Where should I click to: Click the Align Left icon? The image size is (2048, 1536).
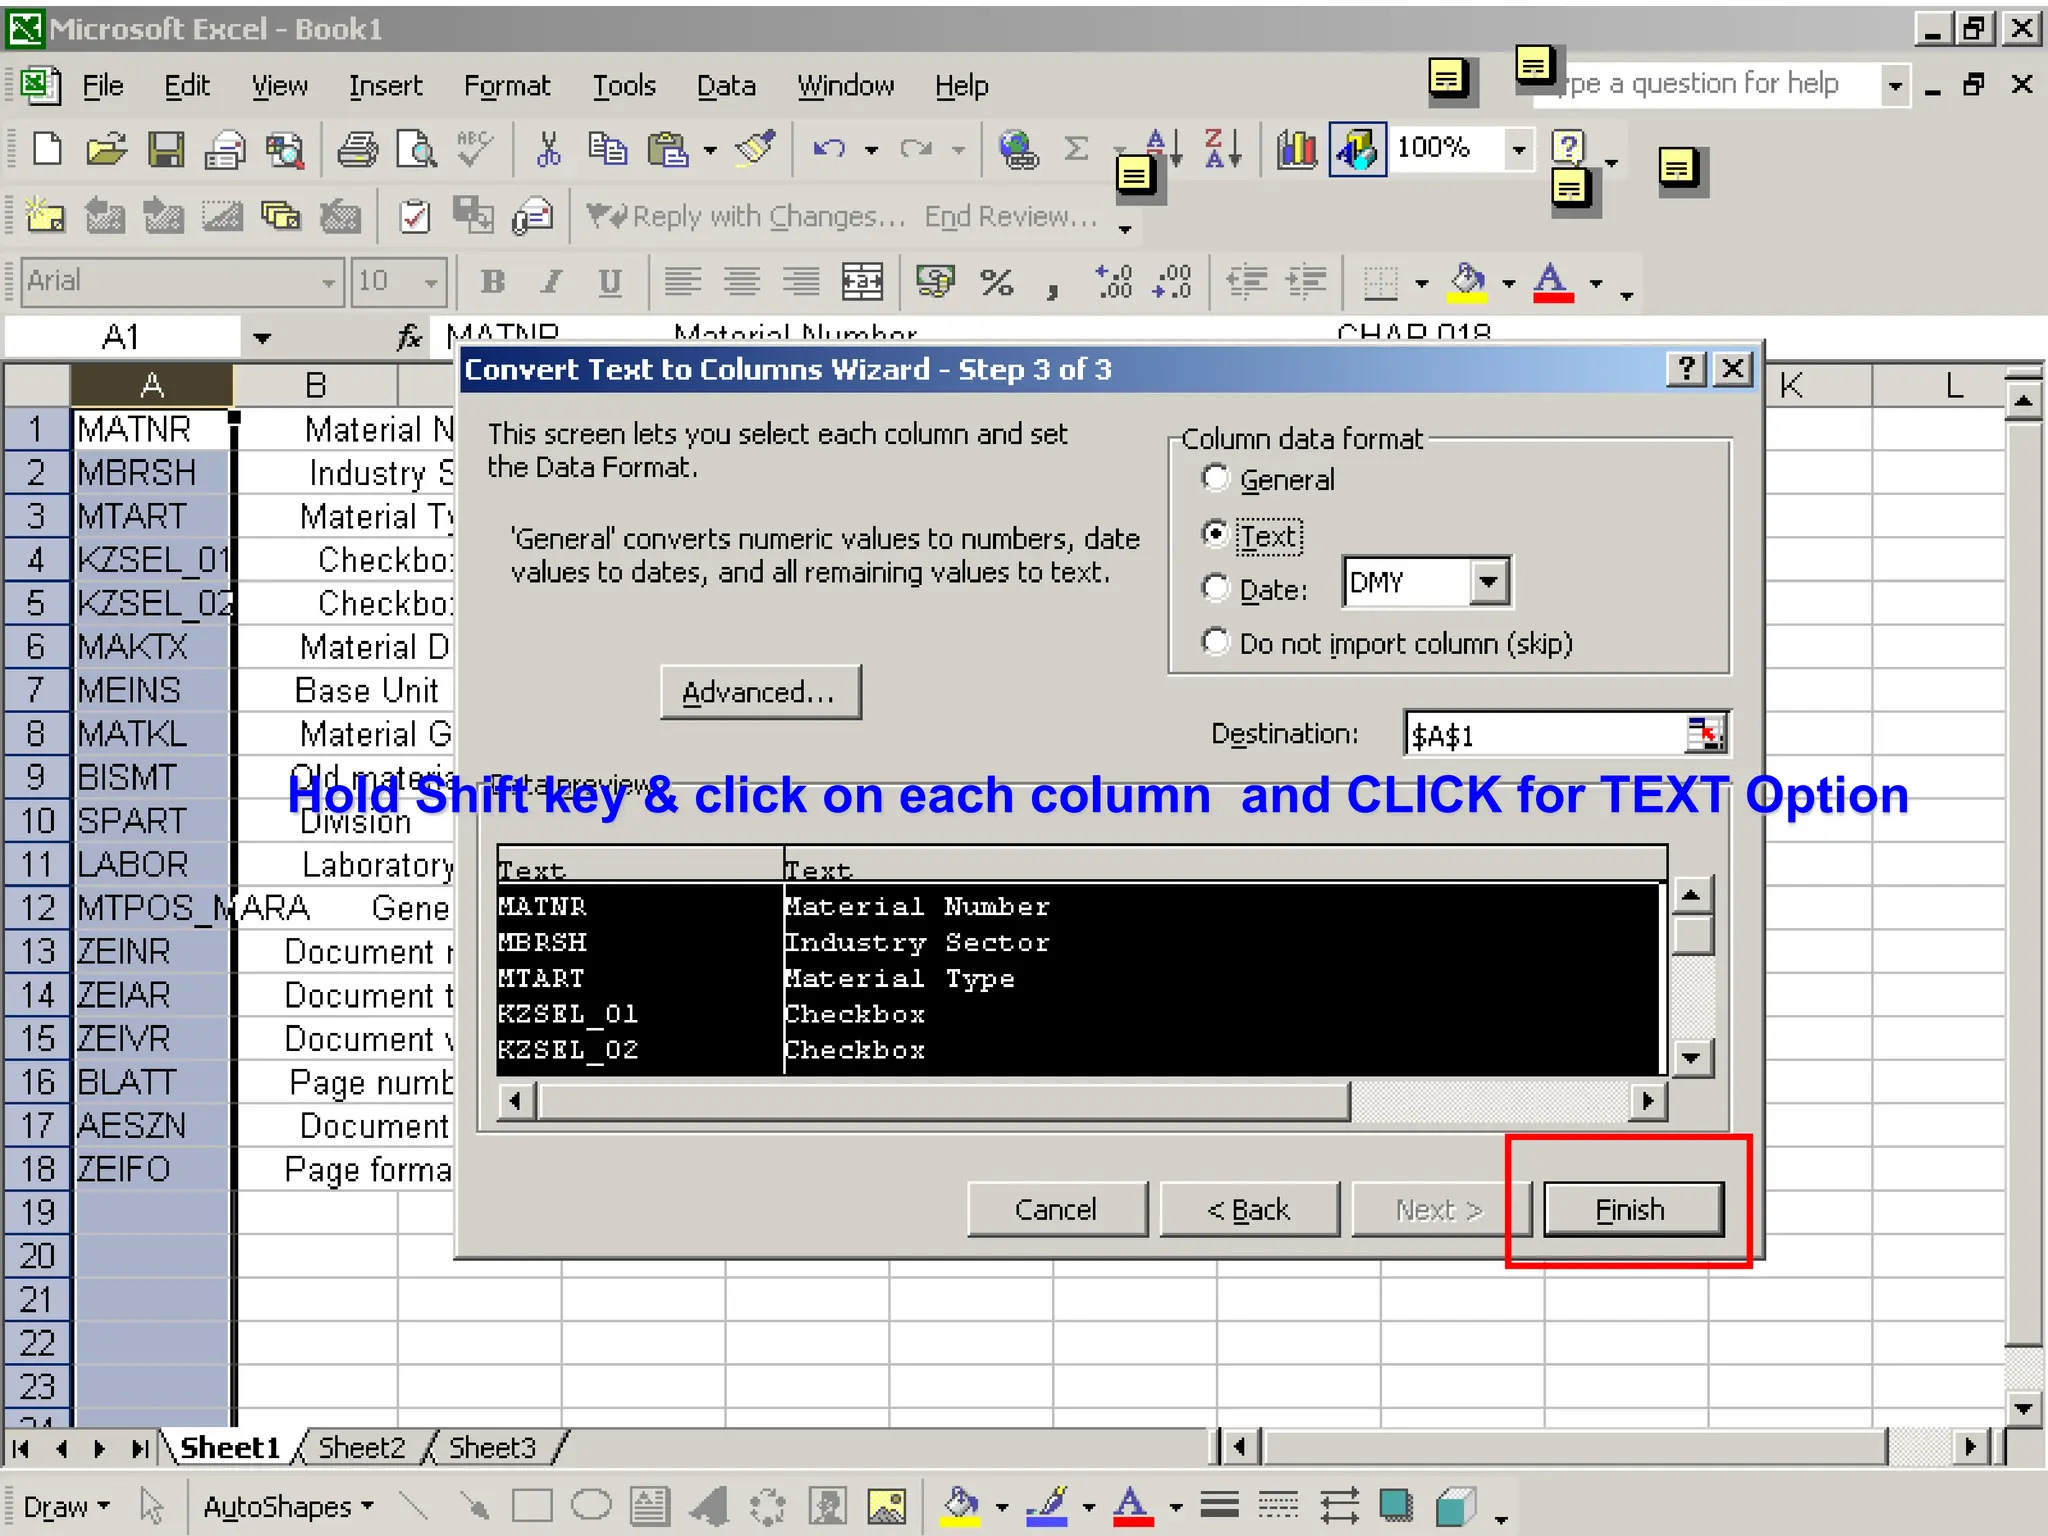tap(682, 282)
